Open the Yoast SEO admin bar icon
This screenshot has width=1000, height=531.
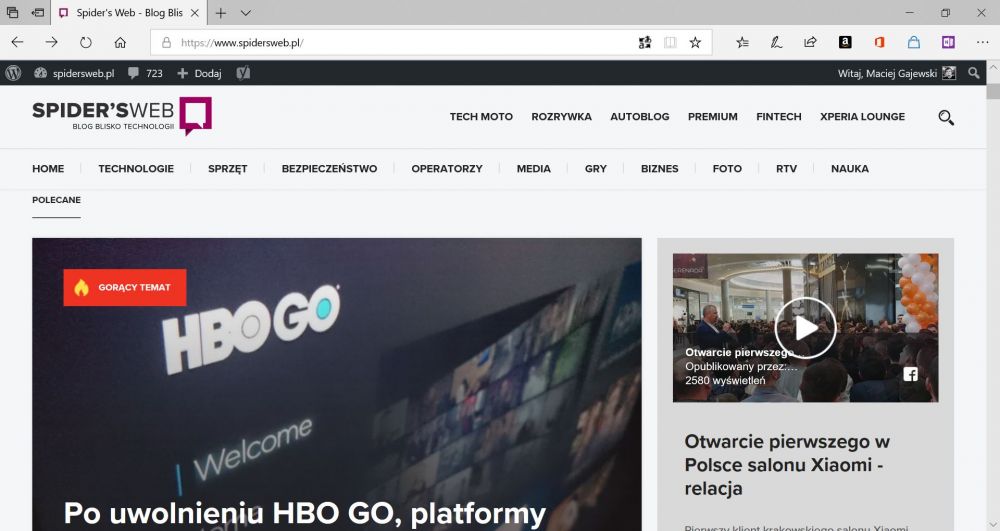[243, 73]
